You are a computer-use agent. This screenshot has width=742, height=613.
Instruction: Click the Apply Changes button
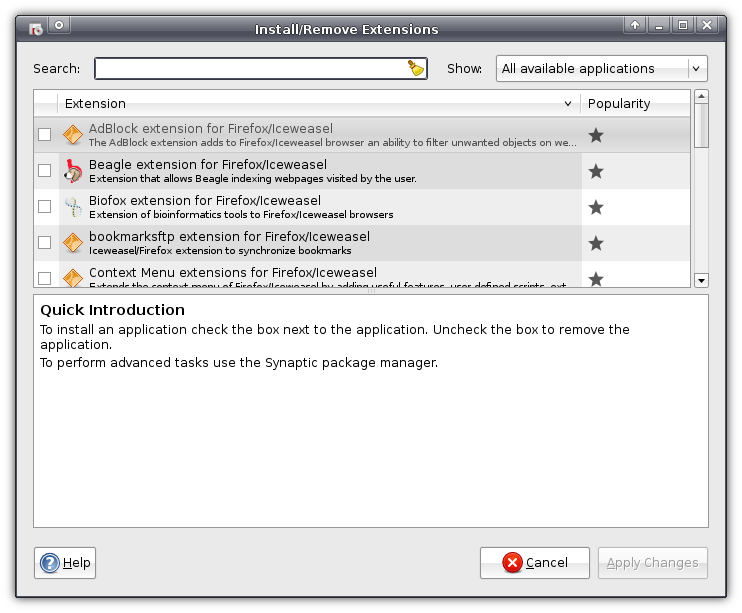pyautogui.click(x=652, y=563)
